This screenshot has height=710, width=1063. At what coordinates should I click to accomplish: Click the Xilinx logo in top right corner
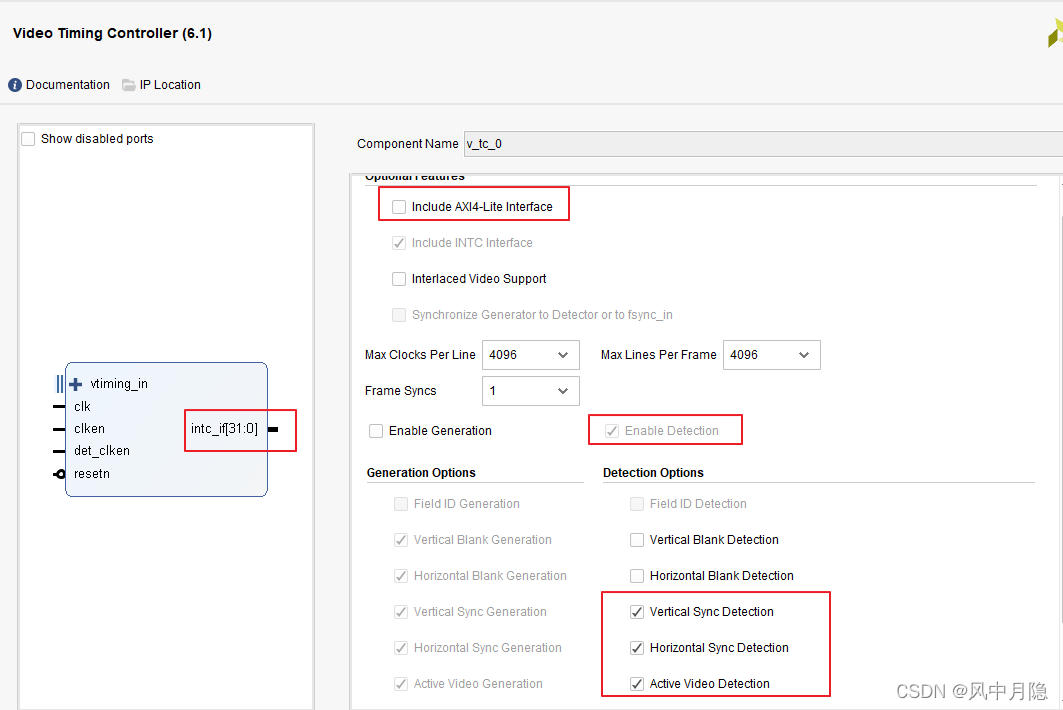click(1054, 33)
